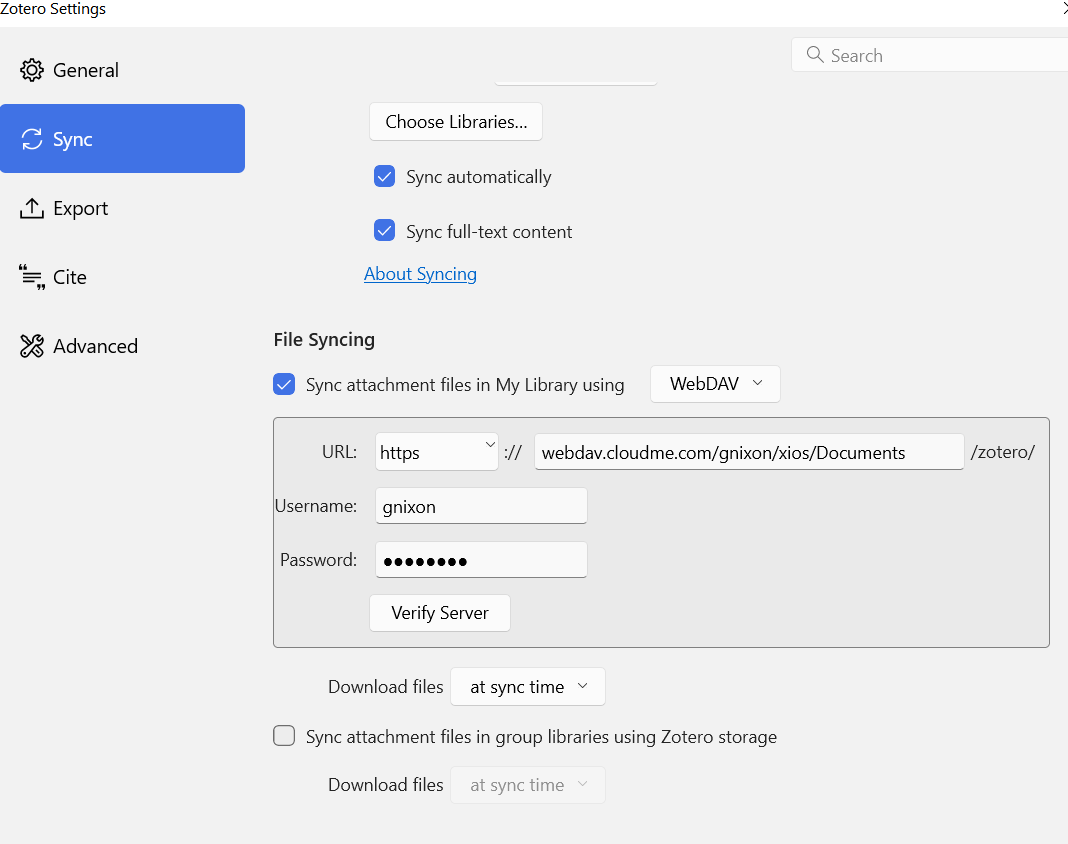Enable group libraries Zotero storage sync
This screenshot has width=1068, height=844.
[284, 736]
